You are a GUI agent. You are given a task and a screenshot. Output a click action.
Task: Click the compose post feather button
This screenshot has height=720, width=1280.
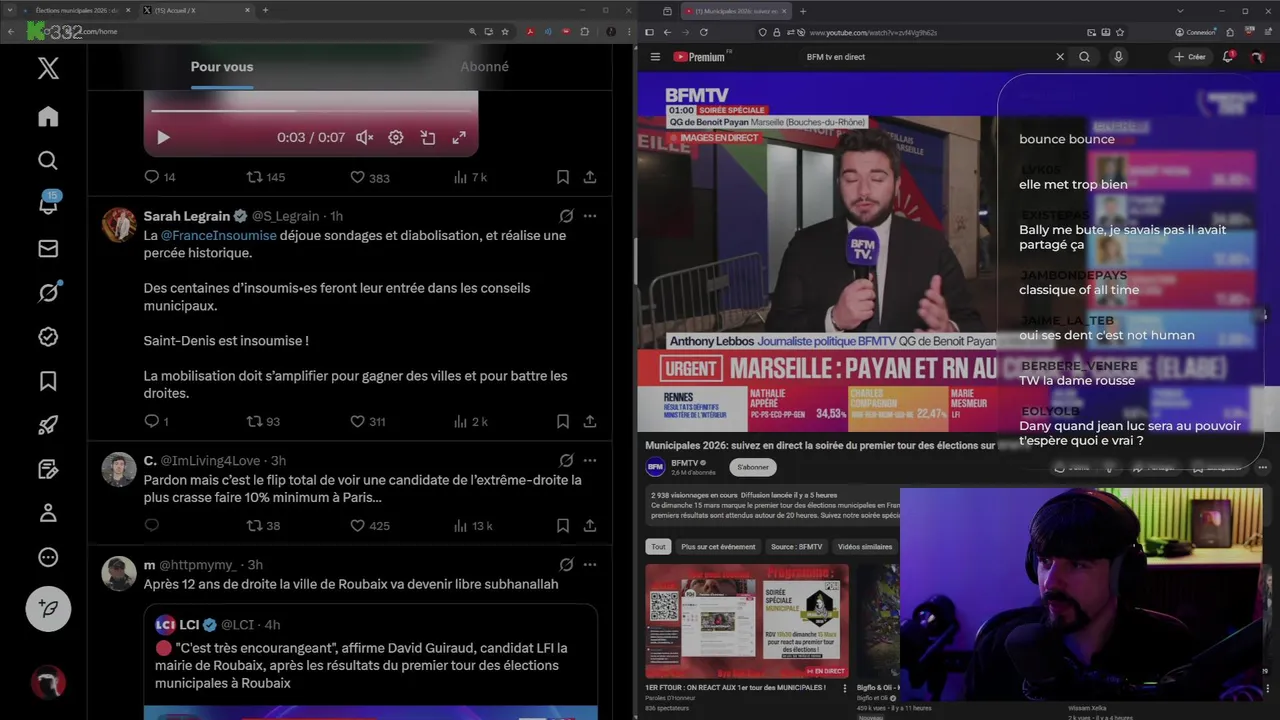(48, 608)
